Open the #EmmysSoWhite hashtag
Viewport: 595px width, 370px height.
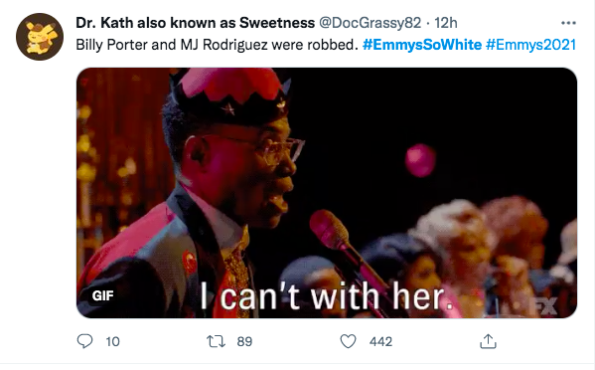point(422,45)
